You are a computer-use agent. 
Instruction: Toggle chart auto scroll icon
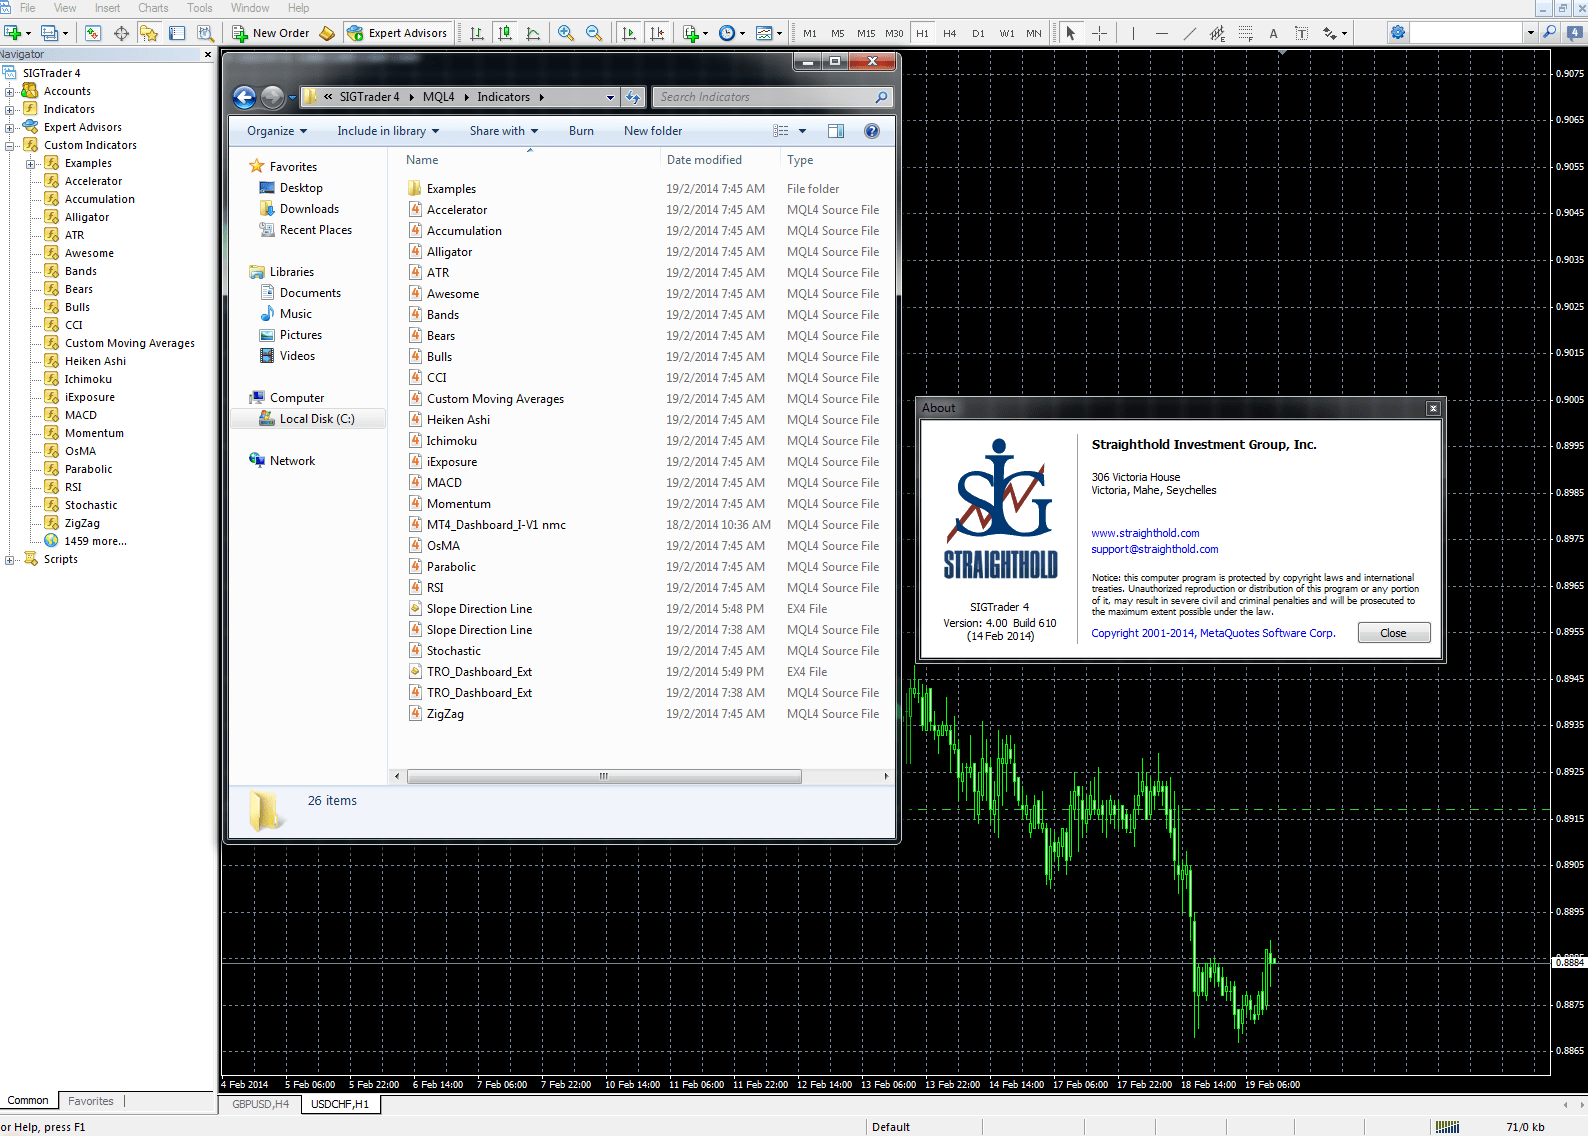[x=628, y=33]
